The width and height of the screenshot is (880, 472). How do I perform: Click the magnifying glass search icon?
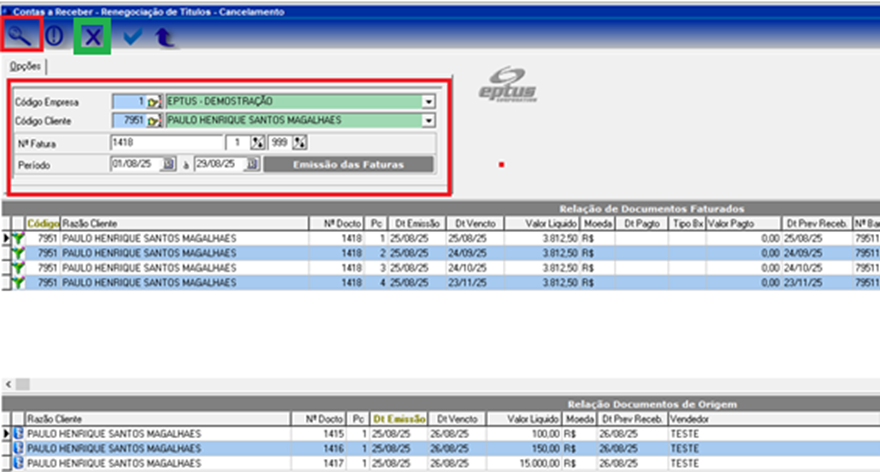[20, 35]
